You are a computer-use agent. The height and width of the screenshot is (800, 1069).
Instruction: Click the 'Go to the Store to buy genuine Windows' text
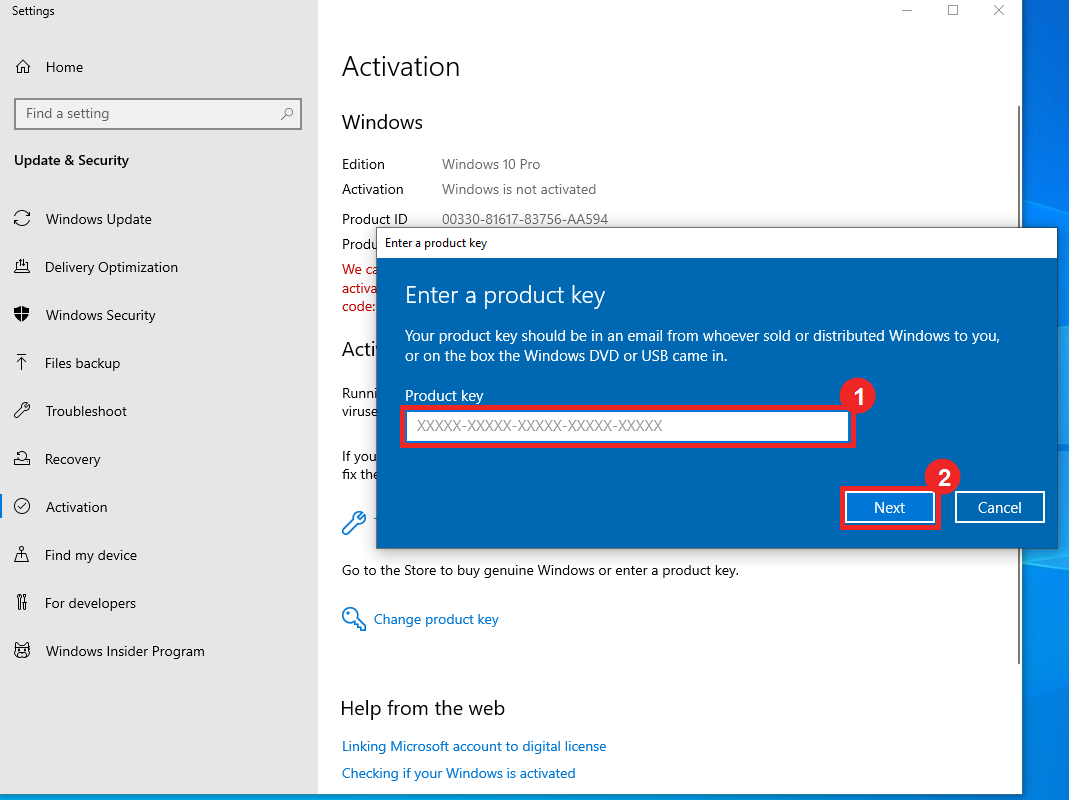(540, 570)
